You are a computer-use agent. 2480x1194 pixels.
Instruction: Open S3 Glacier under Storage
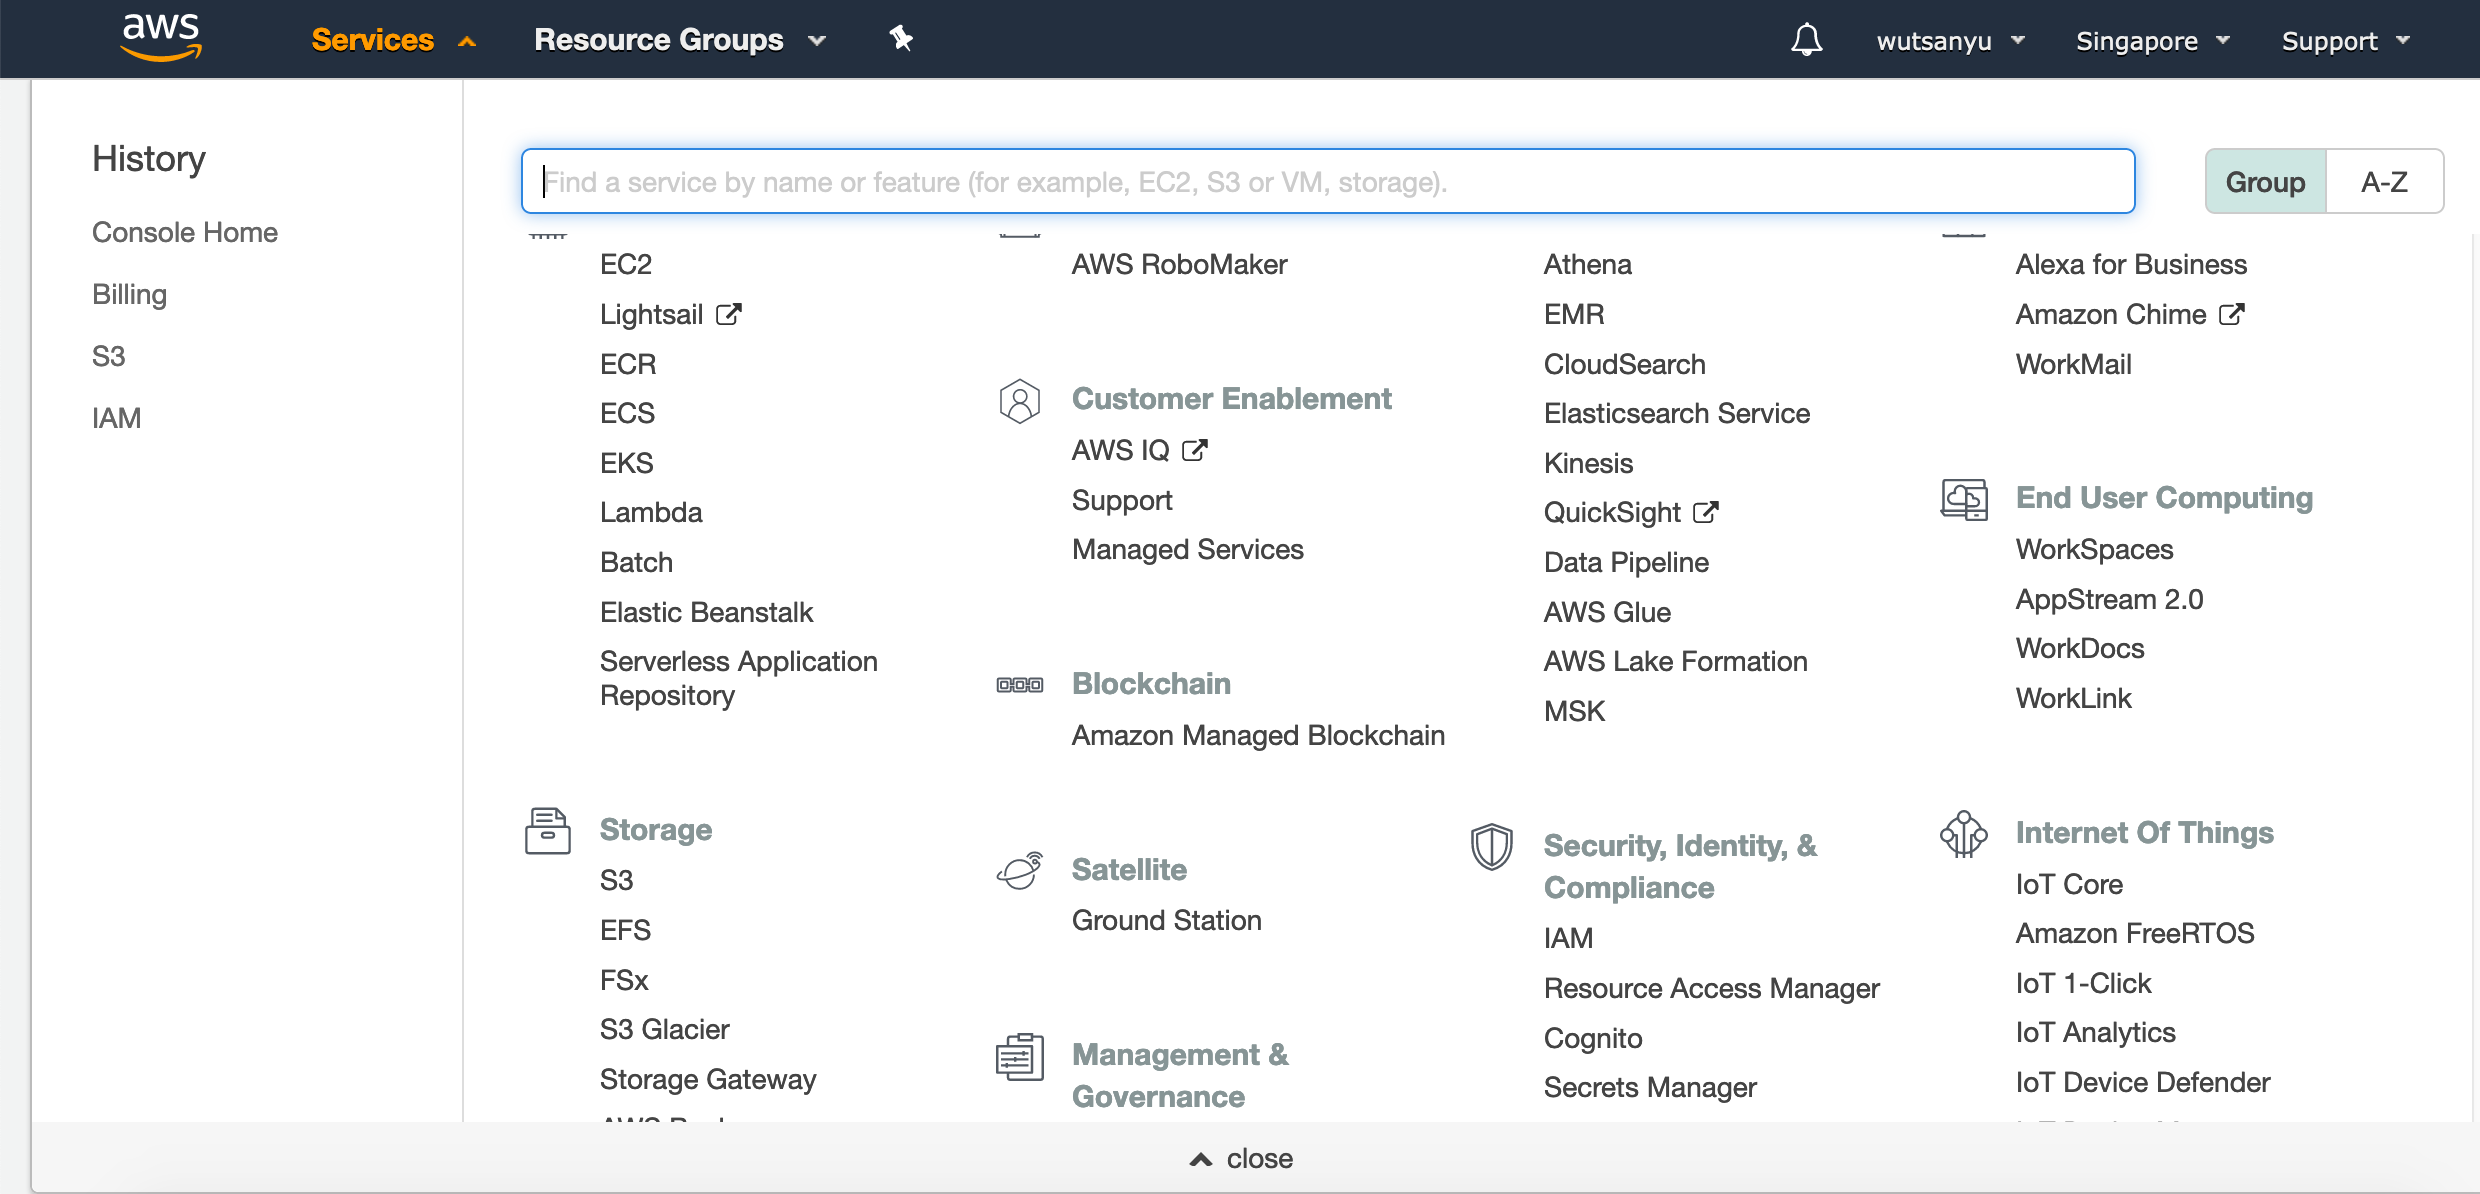(x=665, y=1029)
